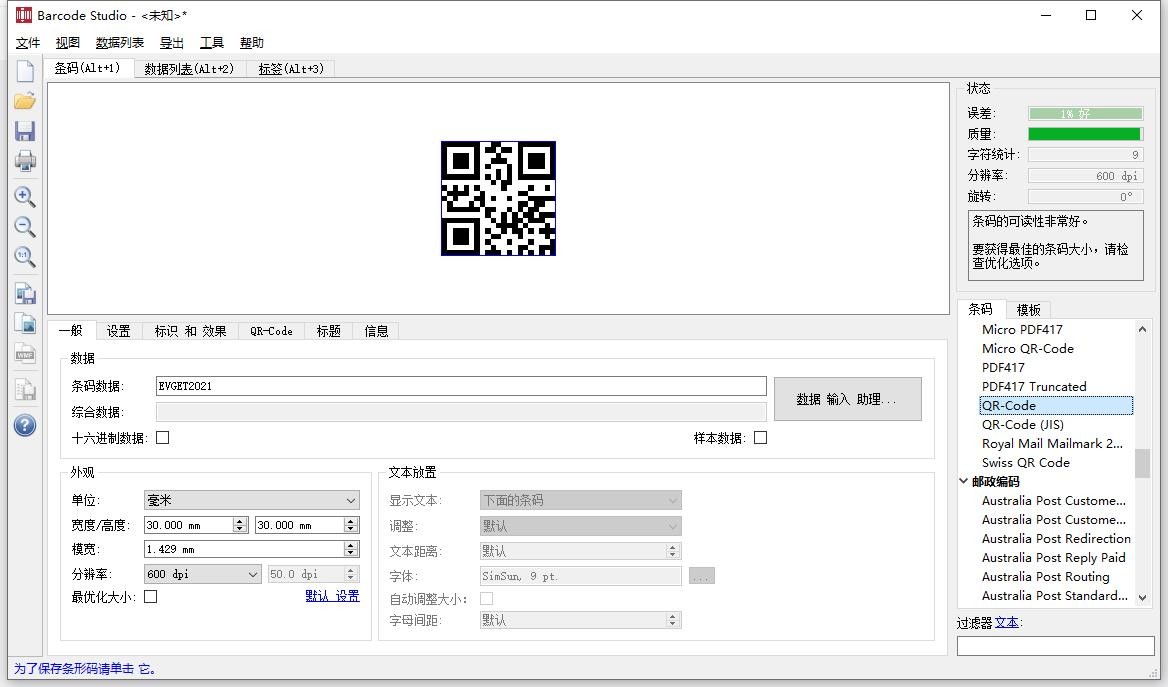Click the Barcode Studio app icon

pyautogui.click(x=24, y=15)
